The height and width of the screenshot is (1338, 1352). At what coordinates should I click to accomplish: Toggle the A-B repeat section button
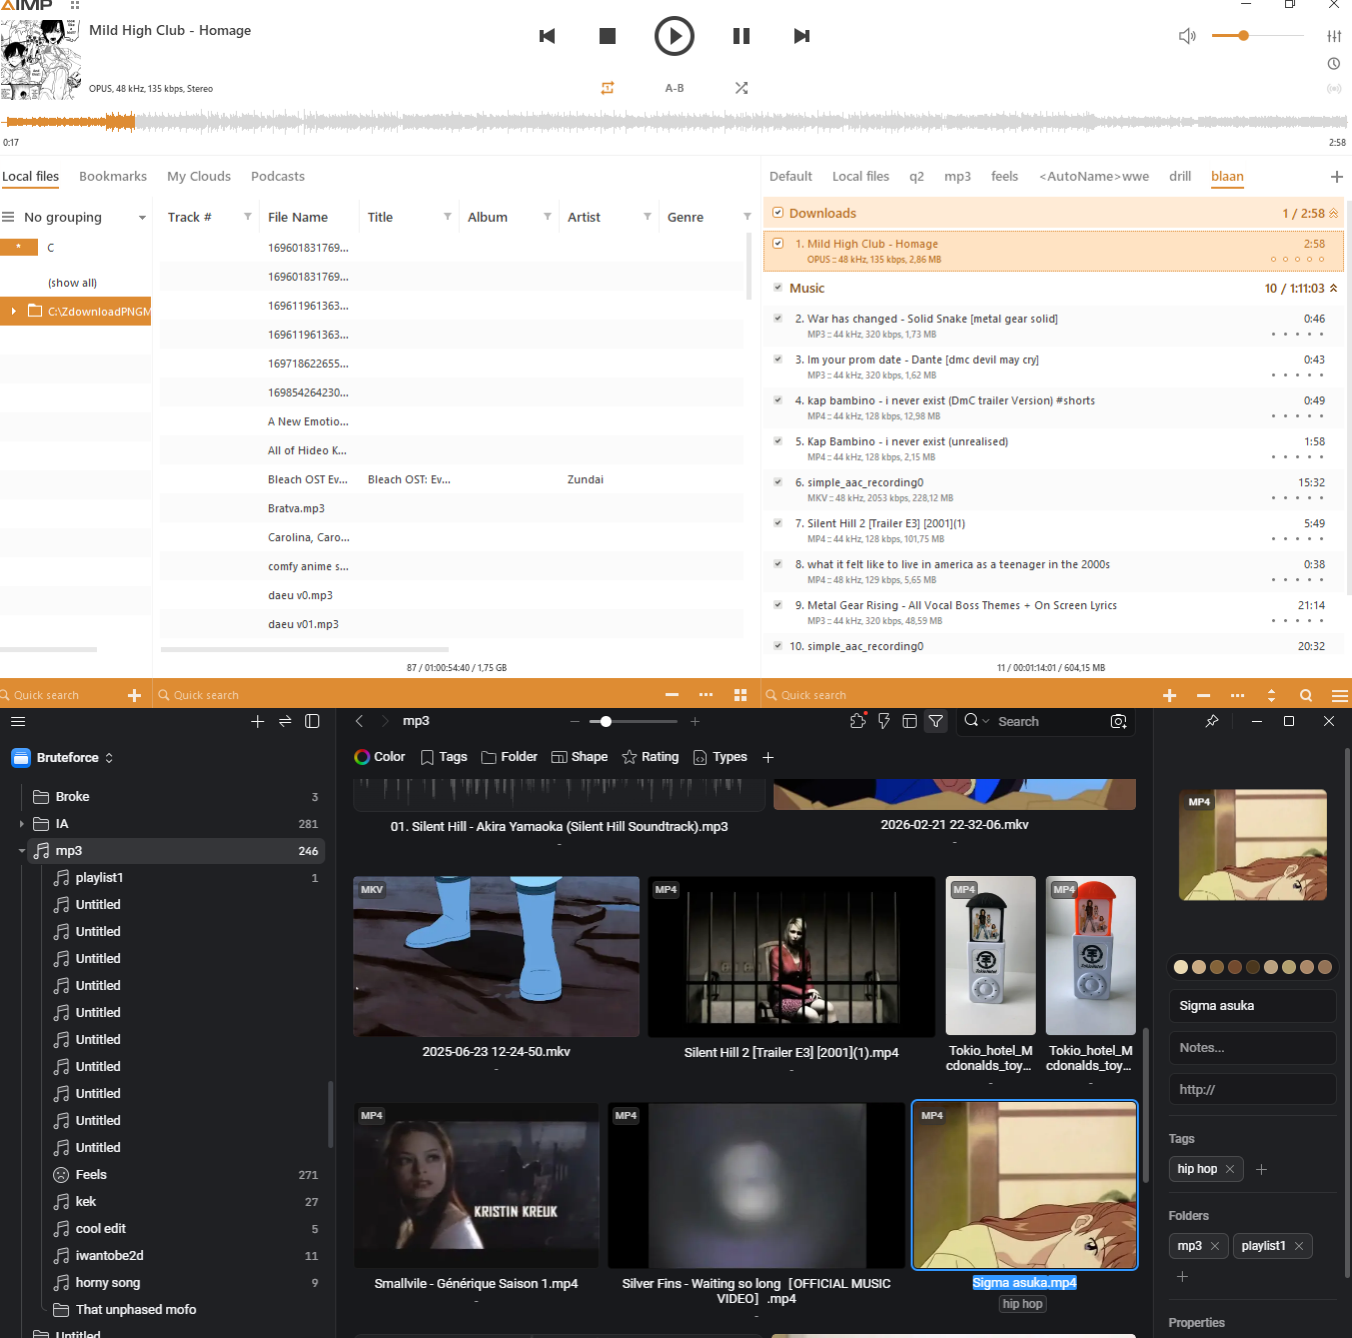pos(675,88)
